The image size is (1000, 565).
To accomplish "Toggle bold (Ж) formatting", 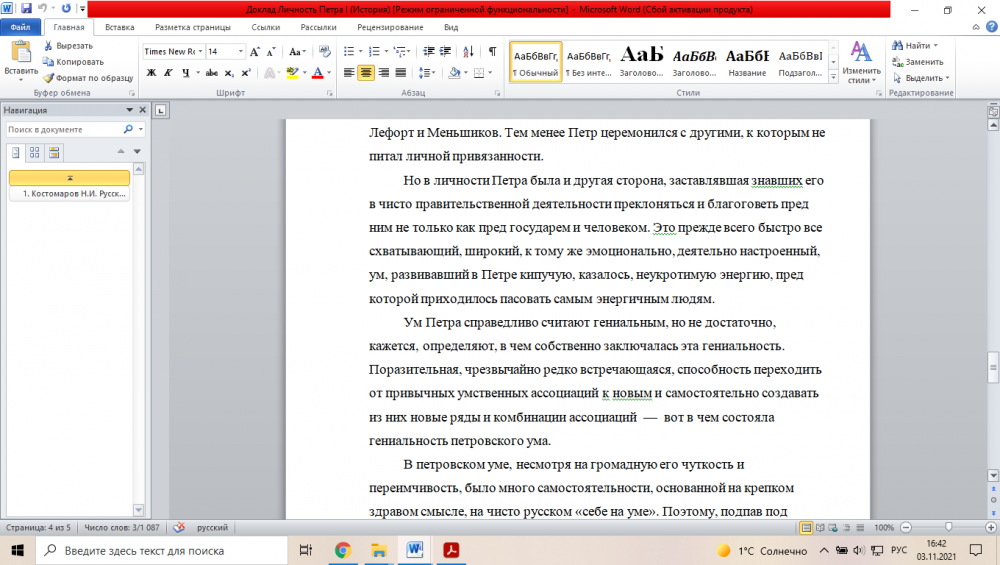I will pyautogui.click(x=151, y=72).
